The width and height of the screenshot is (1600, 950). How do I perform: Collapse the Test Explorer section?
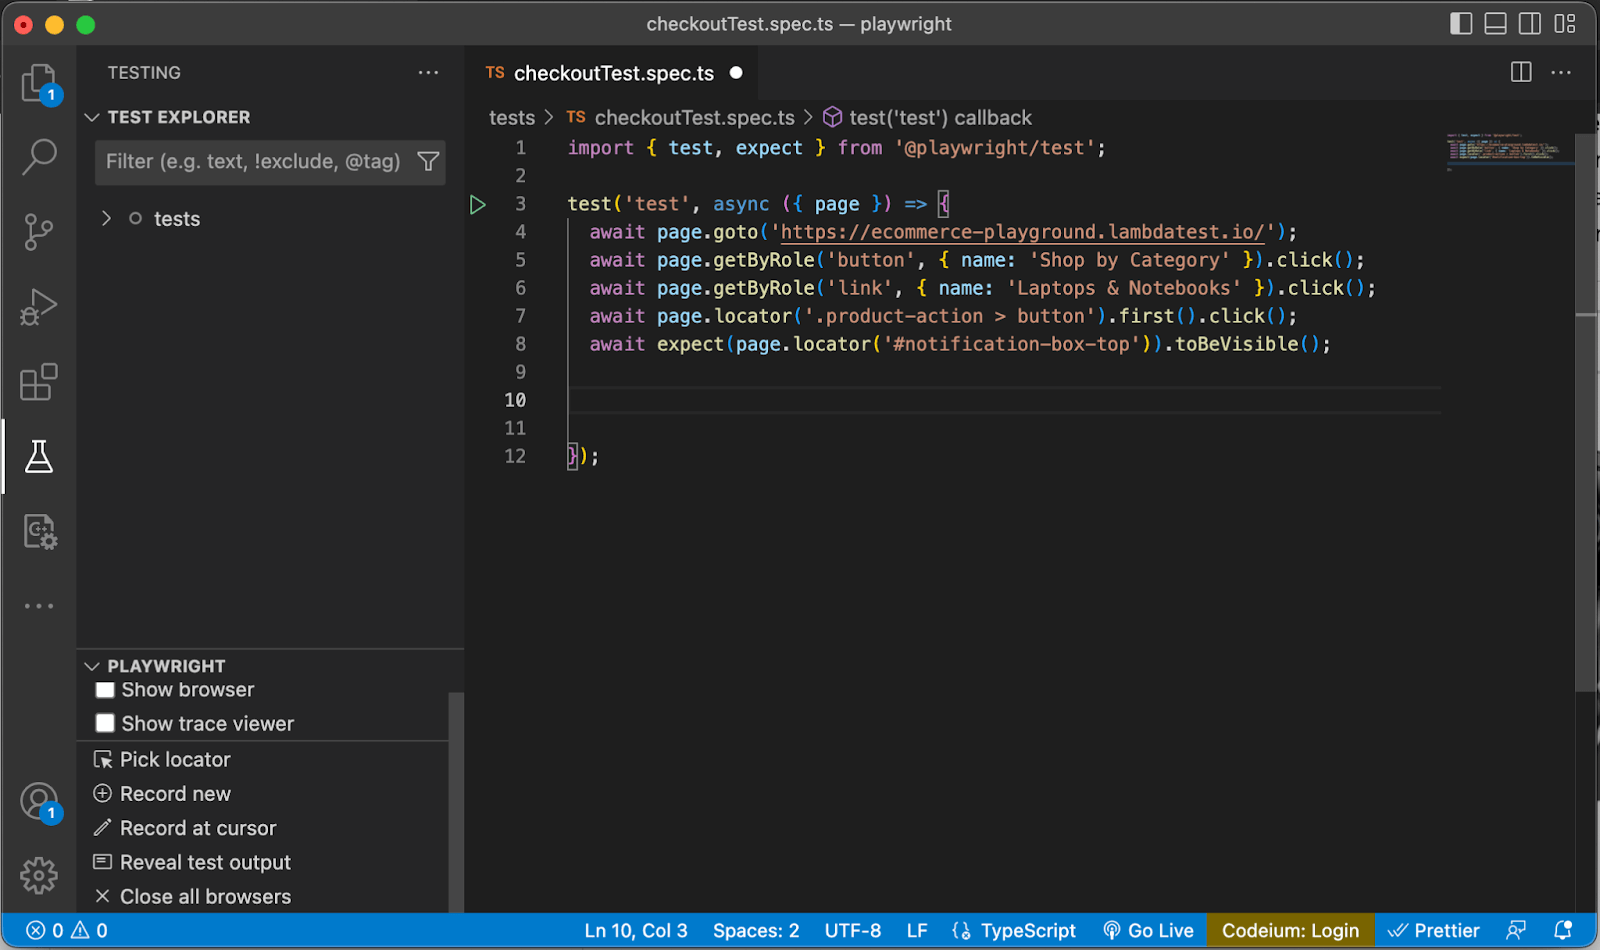92,118
